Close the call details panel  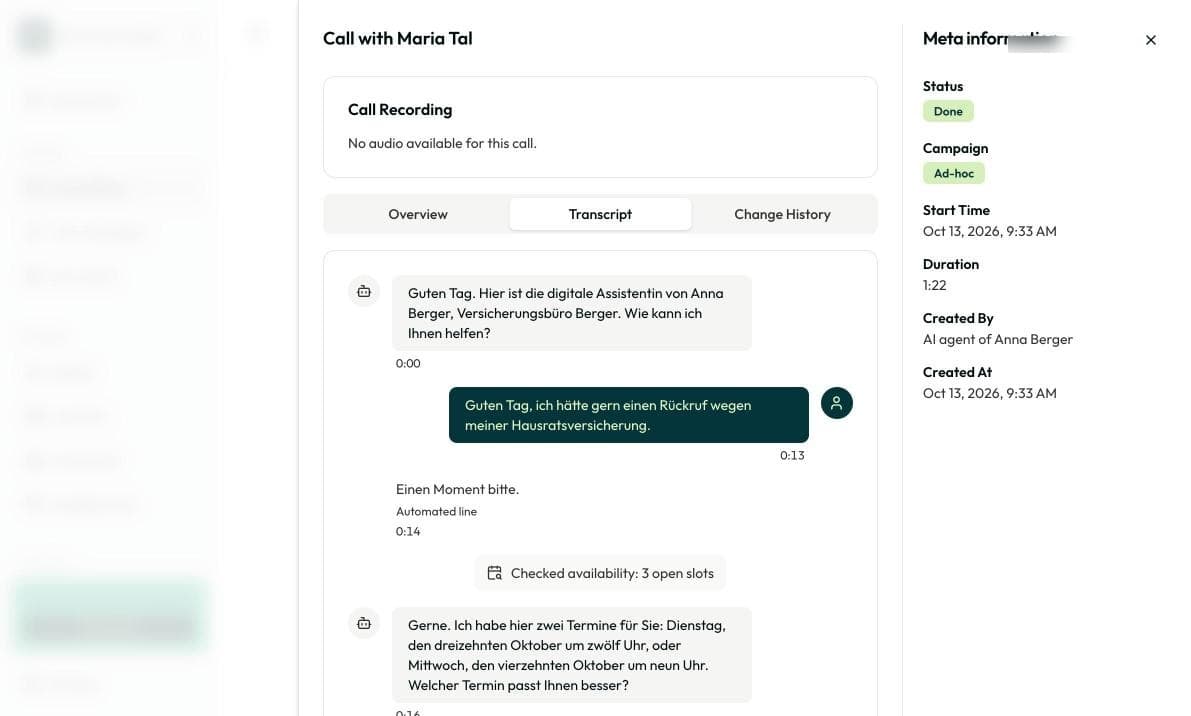[x=1150, y=40]
